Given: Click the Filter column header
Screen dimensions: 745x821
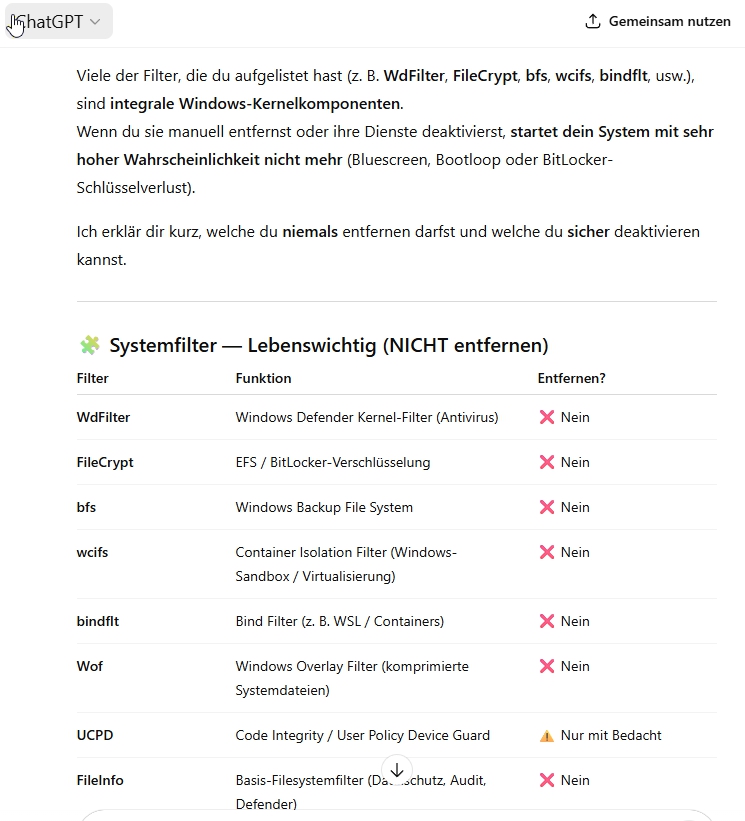Looking at the screenshot, I should click(x=93, y=378).
